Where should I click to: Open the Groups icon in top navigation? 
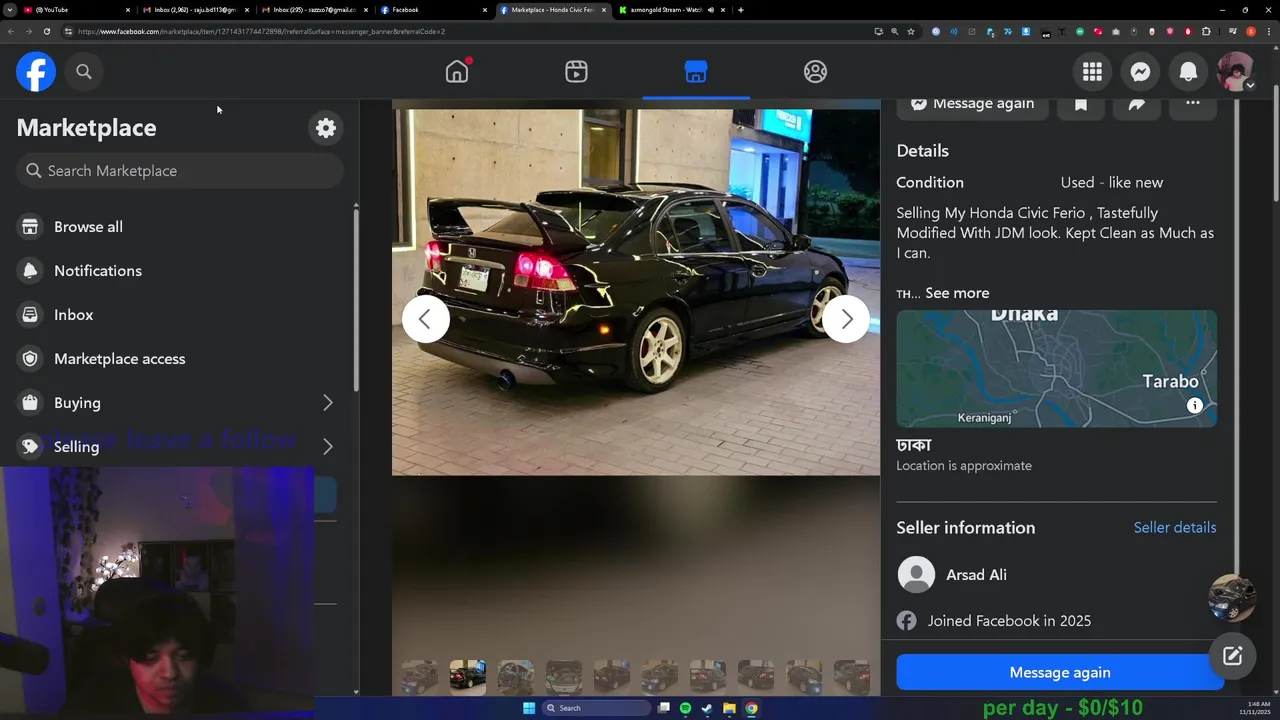815,72
